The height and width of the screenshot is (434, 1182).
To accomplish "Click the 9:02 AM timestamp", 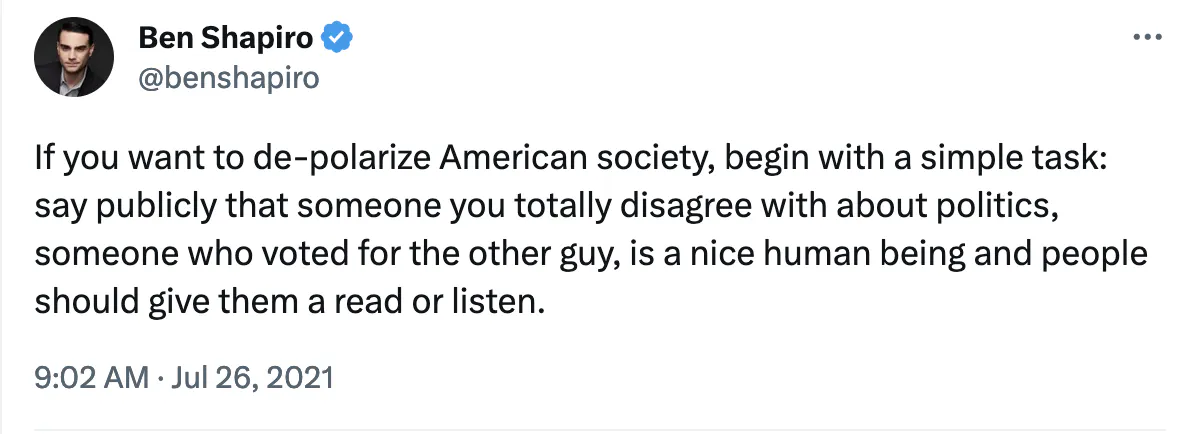I will (x=90, y=377).
